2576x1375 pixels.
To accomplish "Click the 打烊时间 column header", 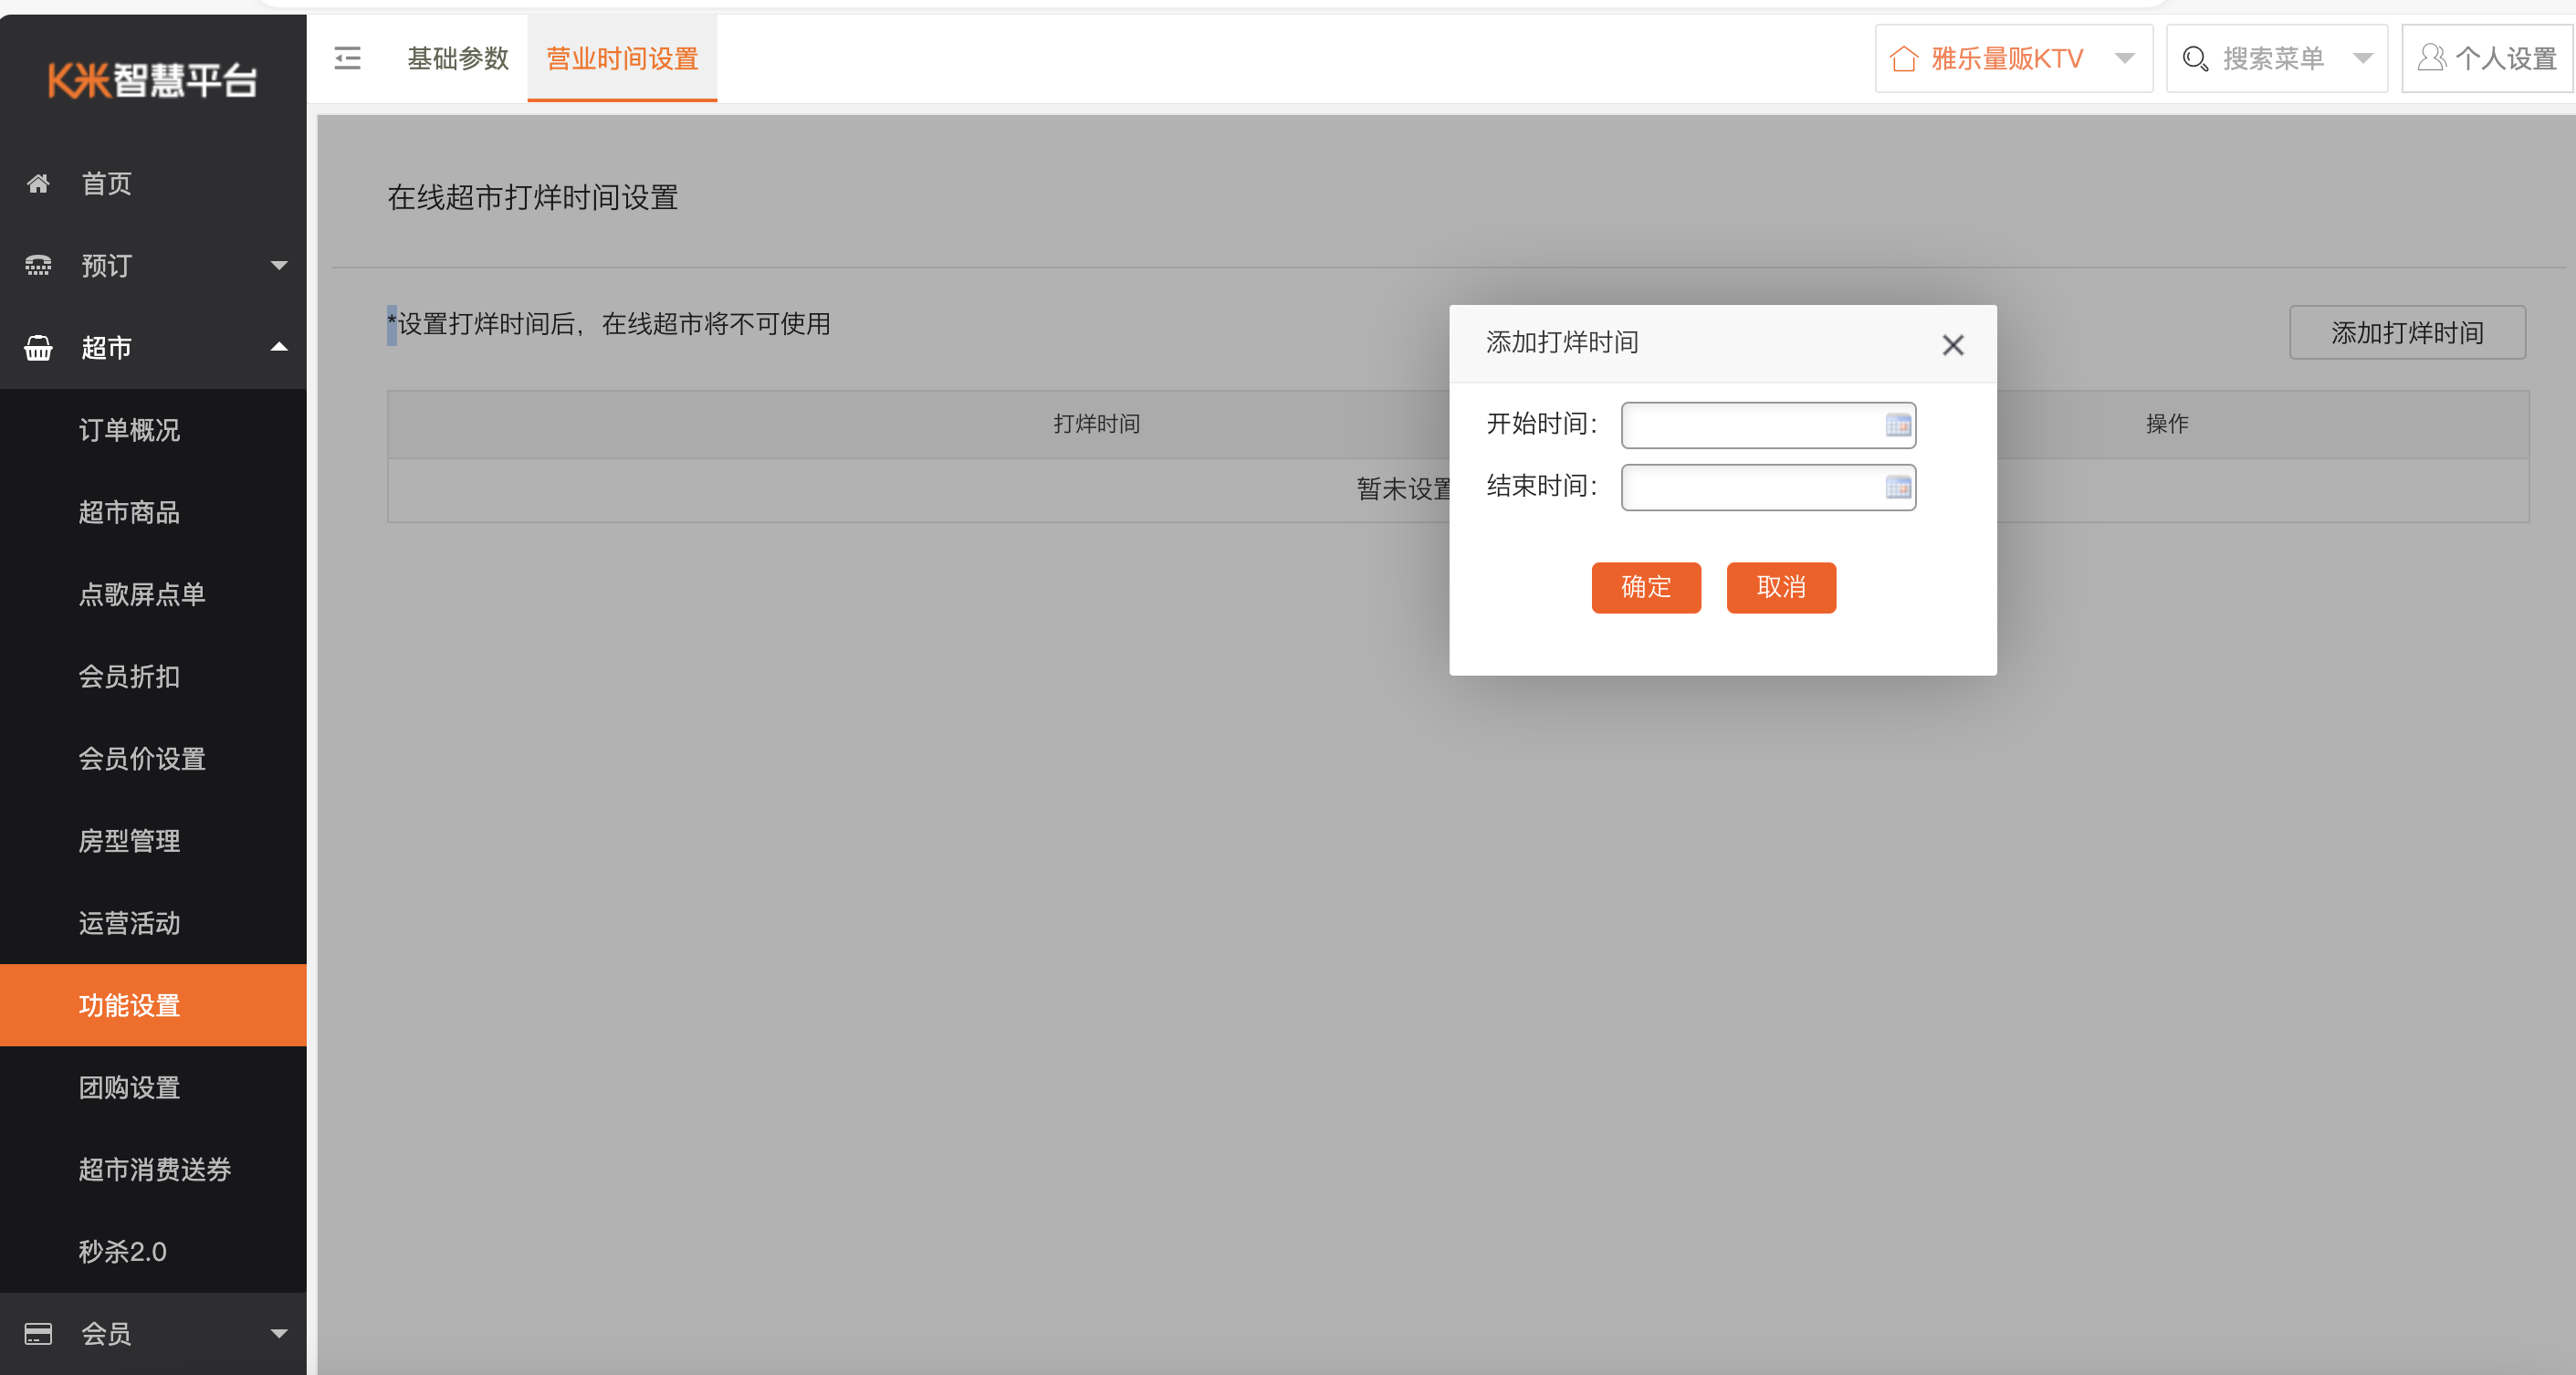I will tap(1097, 424).
